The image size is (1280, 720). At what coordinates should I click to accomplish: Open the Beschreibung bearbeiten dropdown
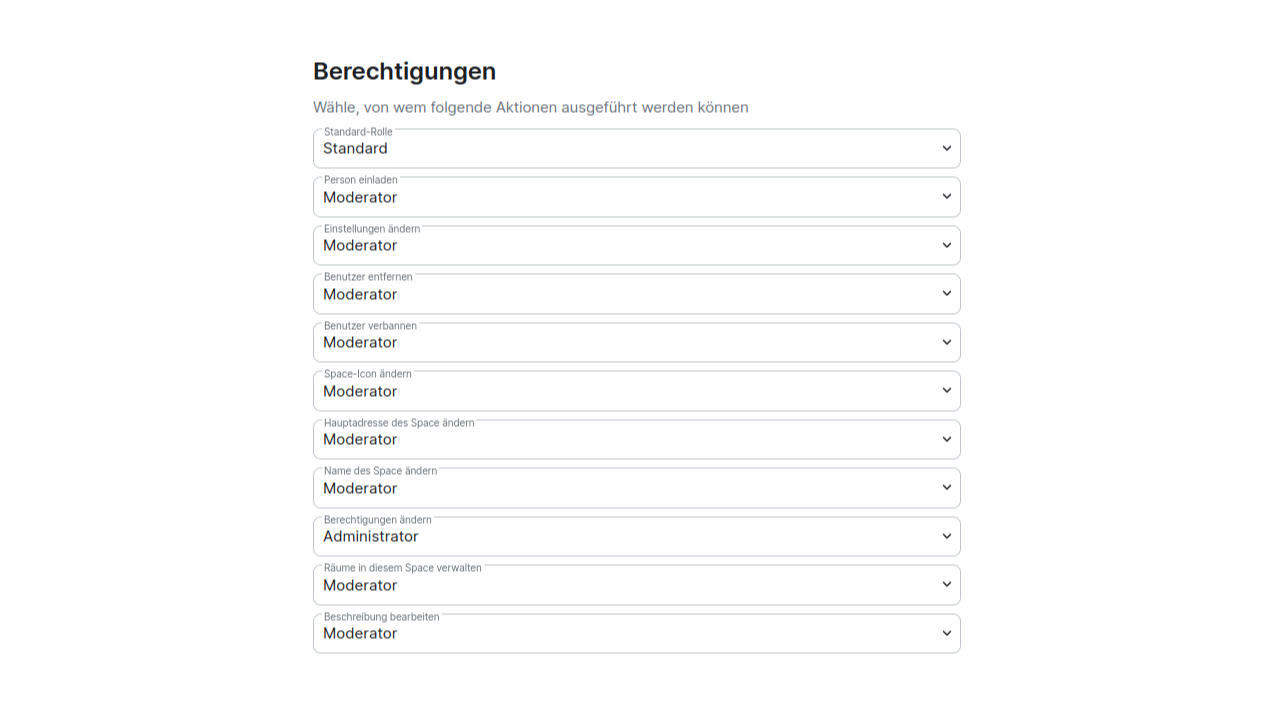636,633
